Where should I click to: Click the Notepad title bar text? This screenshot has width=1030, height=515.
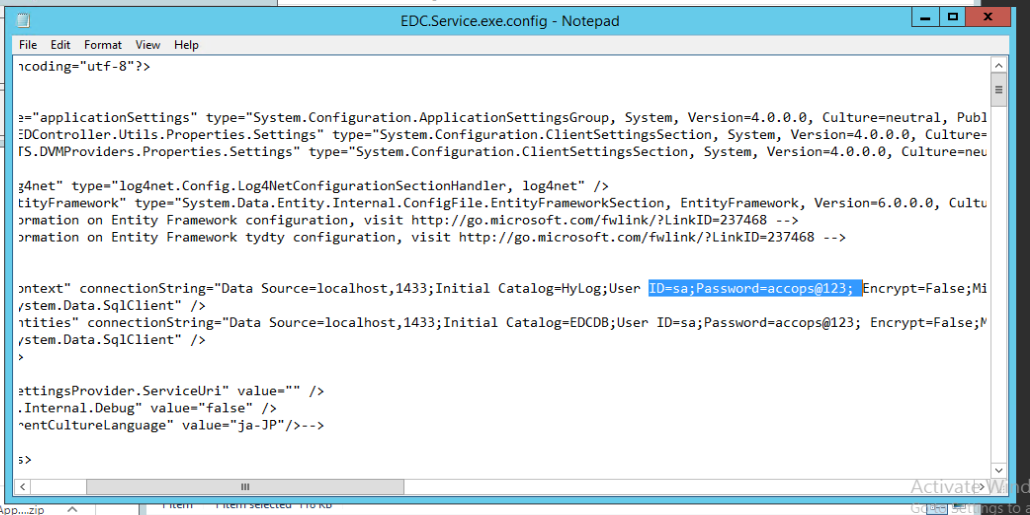click(509, 20)
